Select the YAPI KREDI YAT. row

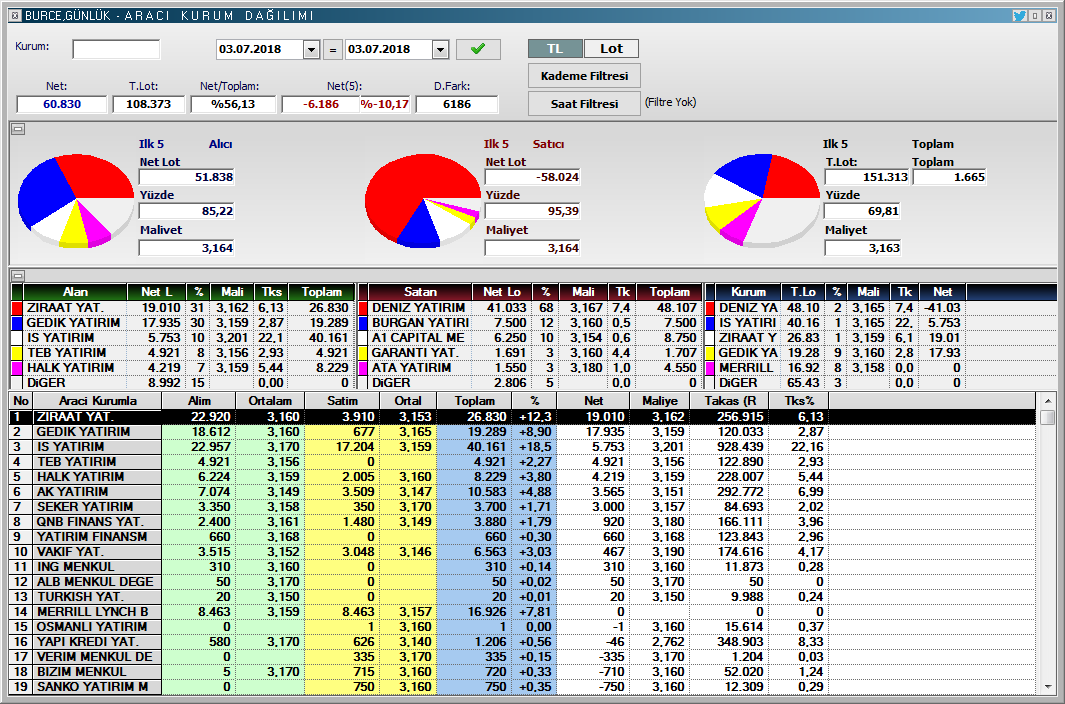pos(522,641)
